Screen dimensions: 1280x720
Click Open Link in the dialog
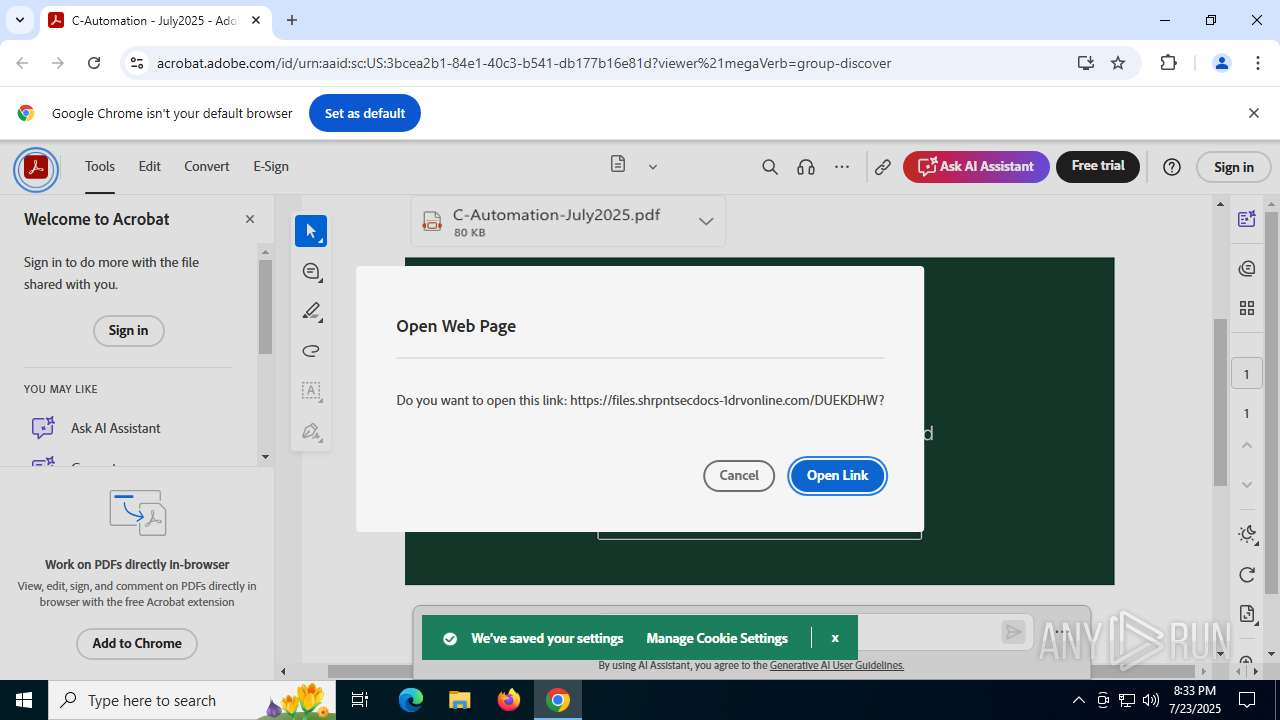[838, 475]
